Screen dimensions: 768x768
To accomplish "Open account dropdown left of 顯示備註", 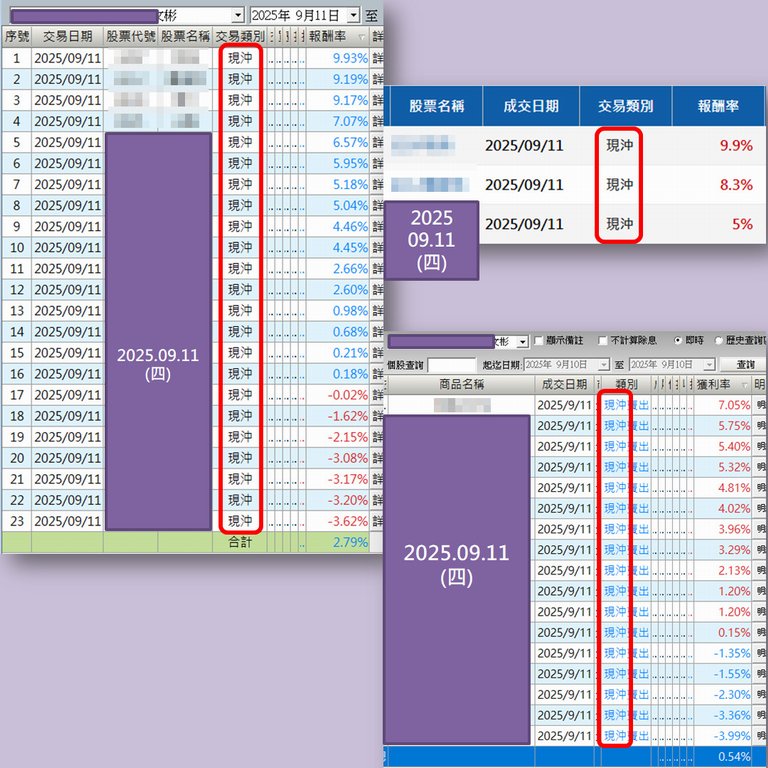I will 522,342.
